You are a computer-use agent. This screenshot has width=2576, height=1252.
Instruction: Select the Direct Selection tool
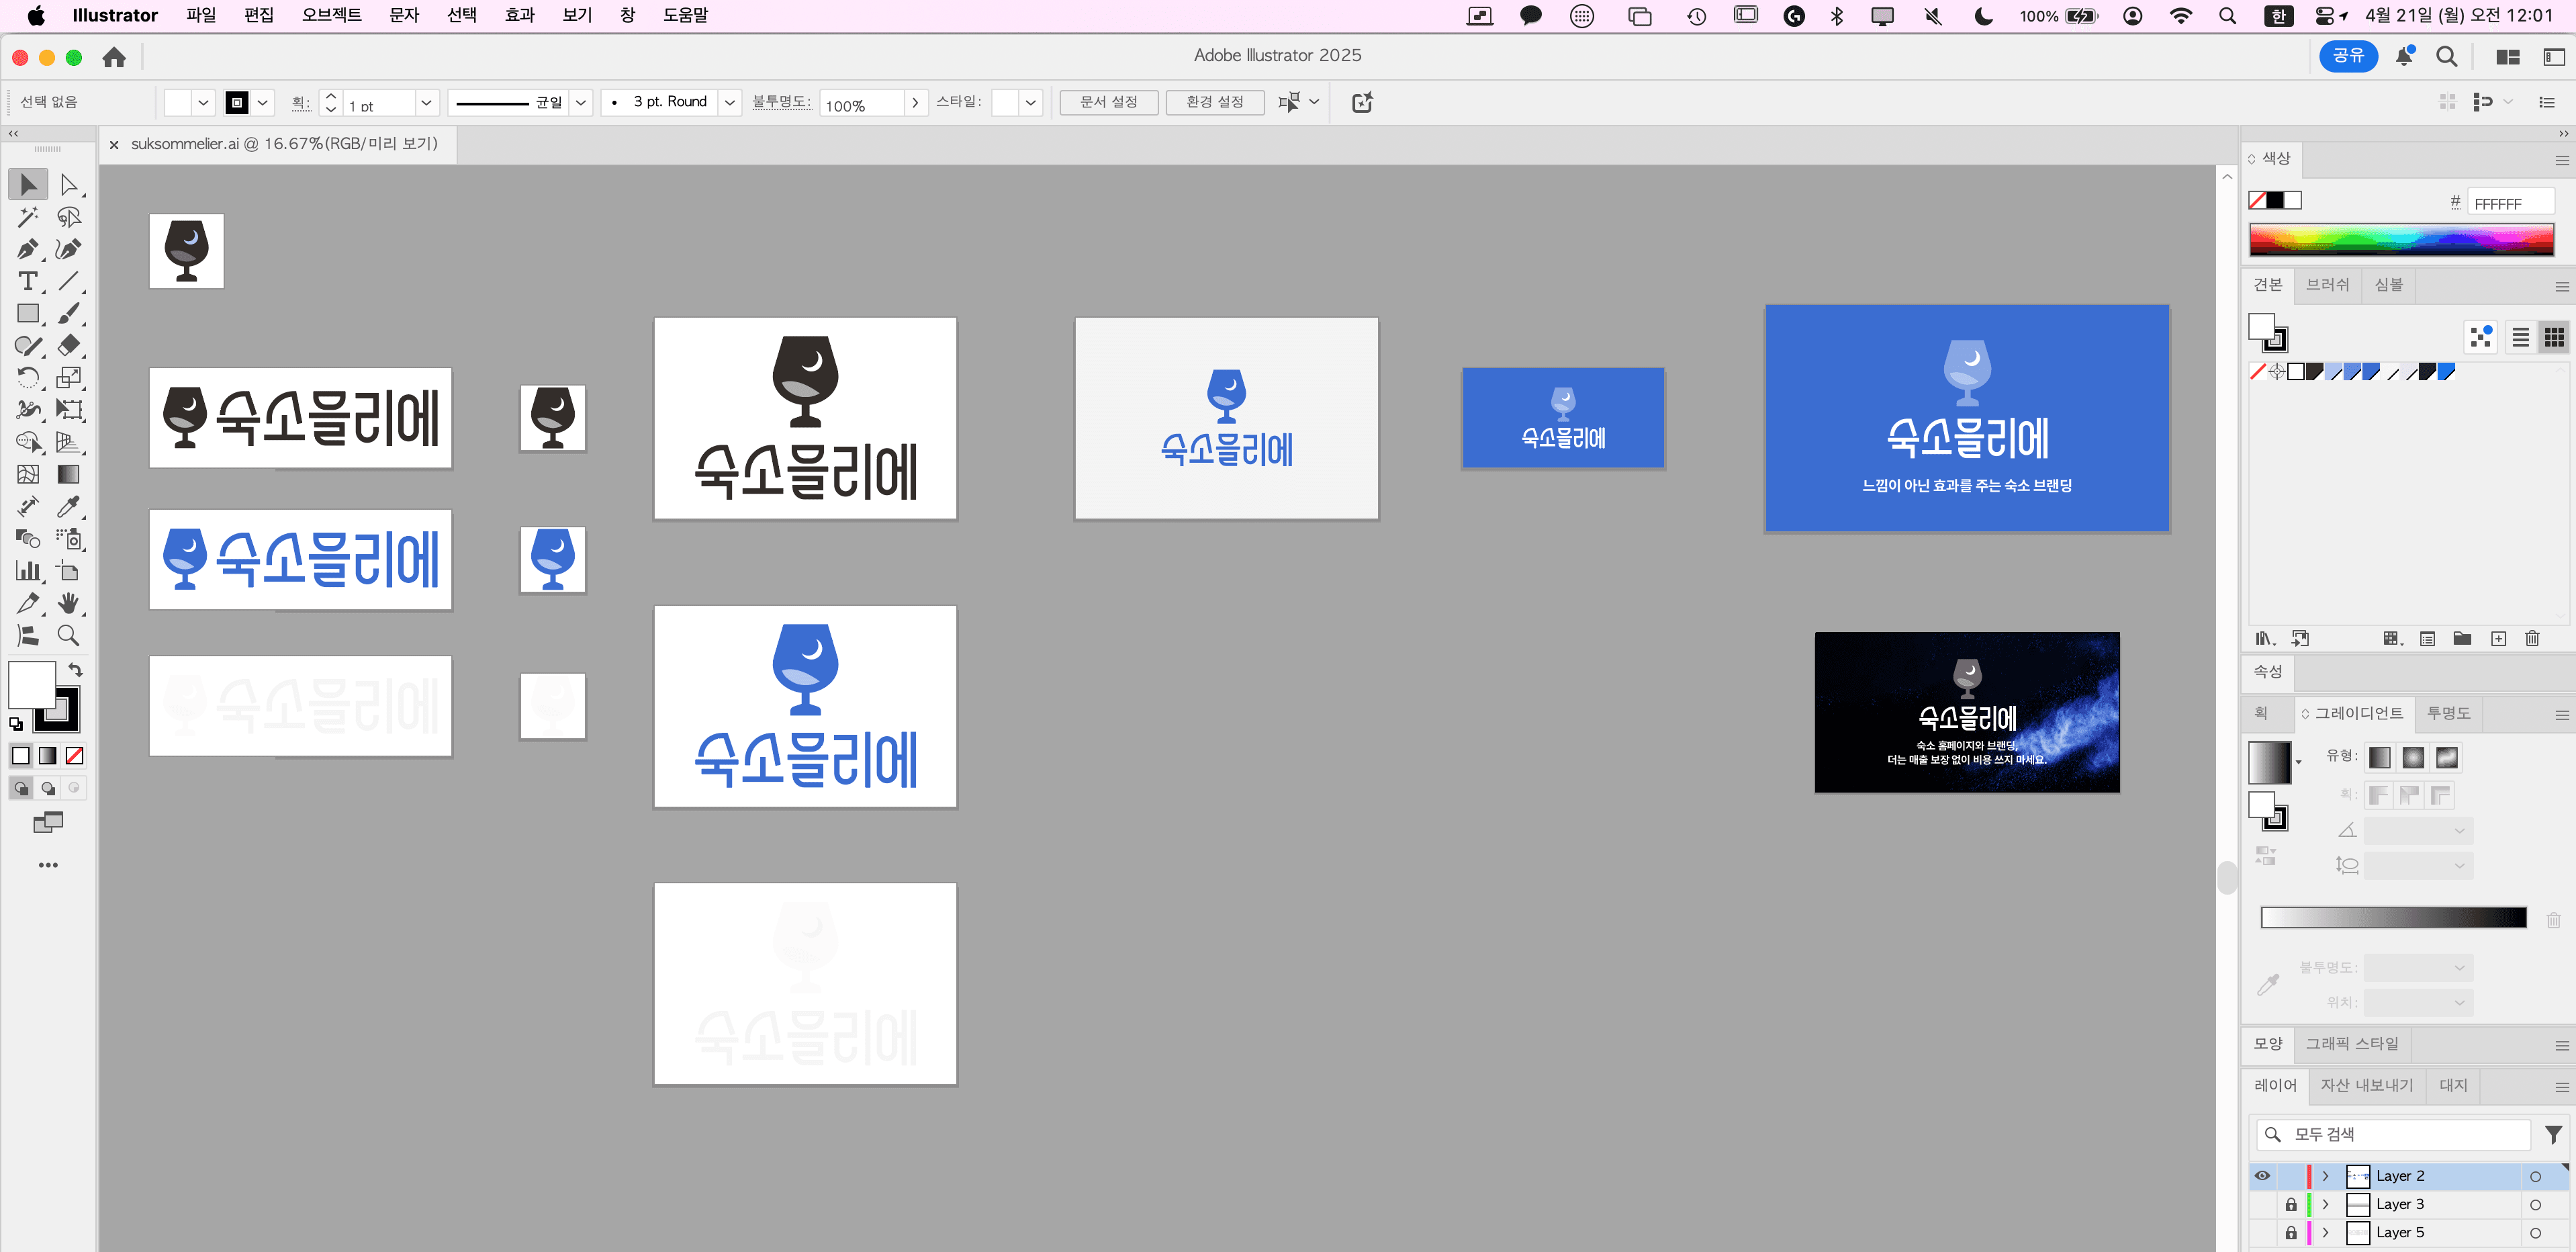coord(68,184)
